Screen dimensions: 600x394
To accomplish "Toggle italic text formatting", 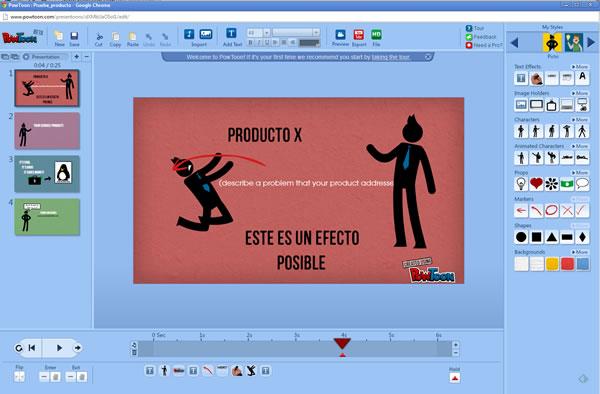I will click(259, 42).
